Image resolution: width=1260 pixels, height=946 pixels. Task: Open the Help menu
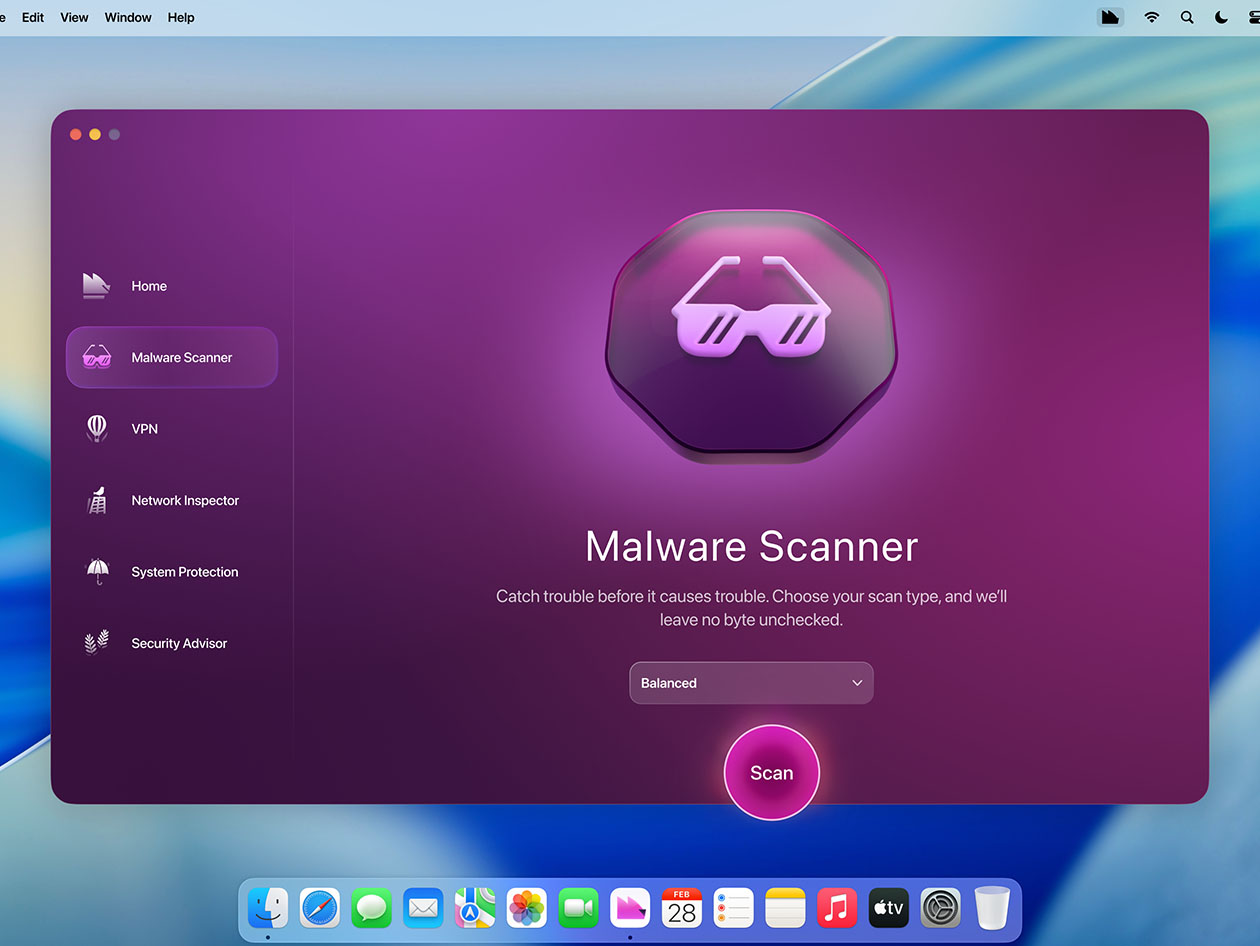pyautogui.click(x=180, y=17)
